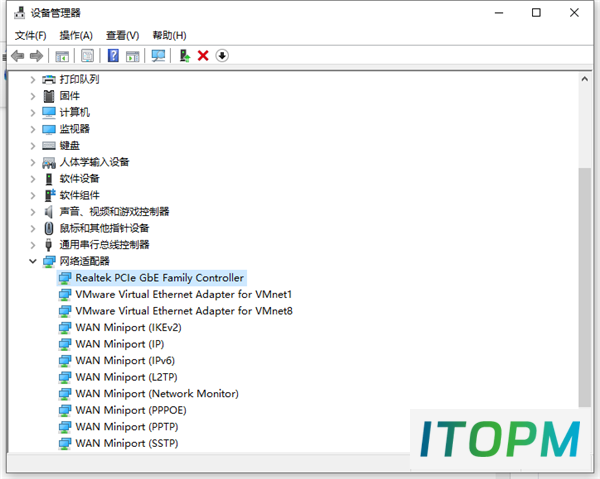Image resolution: width=600 pixels, height=479 pixels.
Task: Expand the 鼠标和其他指针设备 node
Action: 33,228
